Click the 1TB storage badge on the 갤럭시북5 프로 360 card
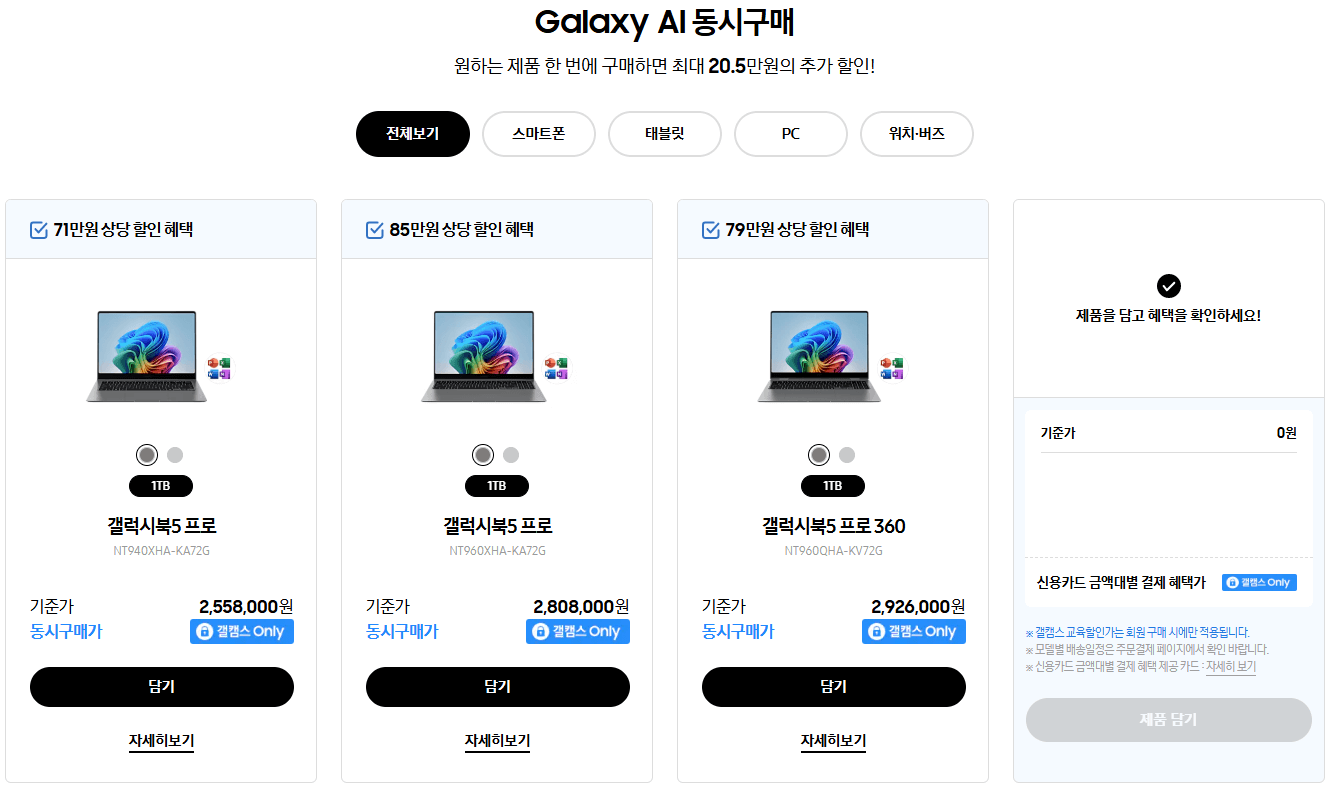Image resolution: width=1336 pixels, height=796 pixels. point(833,486)
